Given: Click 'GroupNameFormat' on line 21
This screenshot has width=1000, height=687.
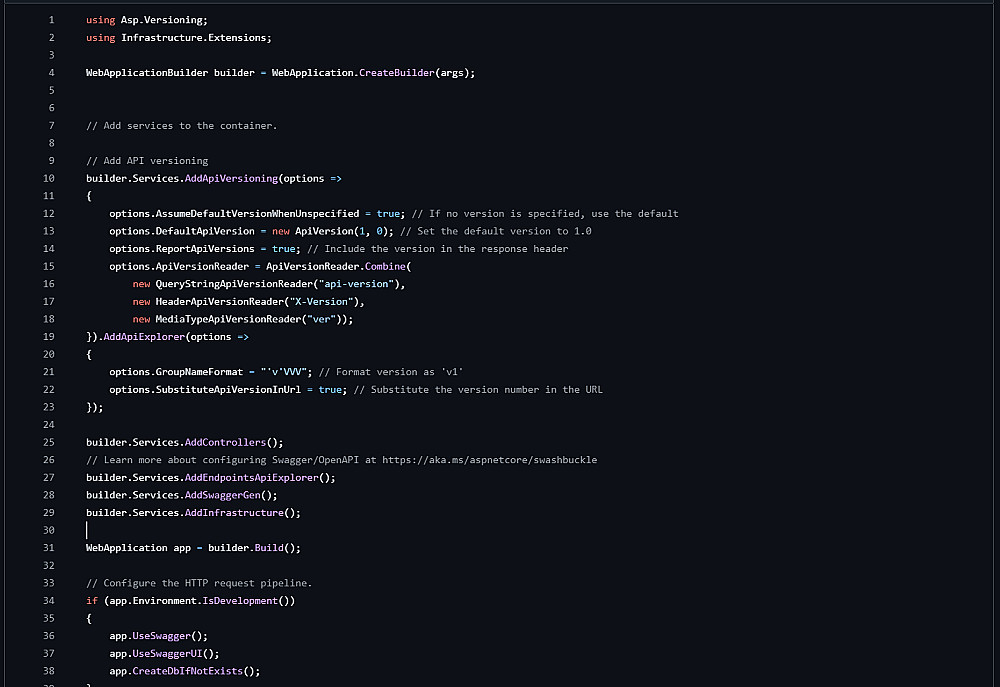Looking at the screenshot, I should coord(200,372).
